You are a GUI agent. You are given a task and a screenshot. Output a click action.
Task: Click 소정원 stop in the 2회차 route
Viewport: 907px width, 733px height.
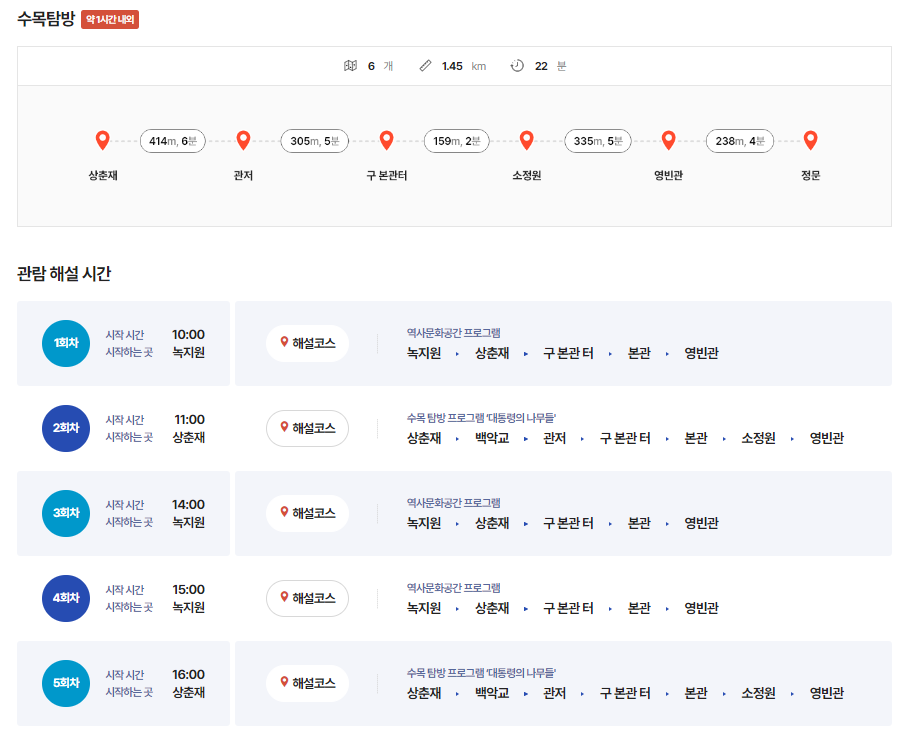point(758,439)
